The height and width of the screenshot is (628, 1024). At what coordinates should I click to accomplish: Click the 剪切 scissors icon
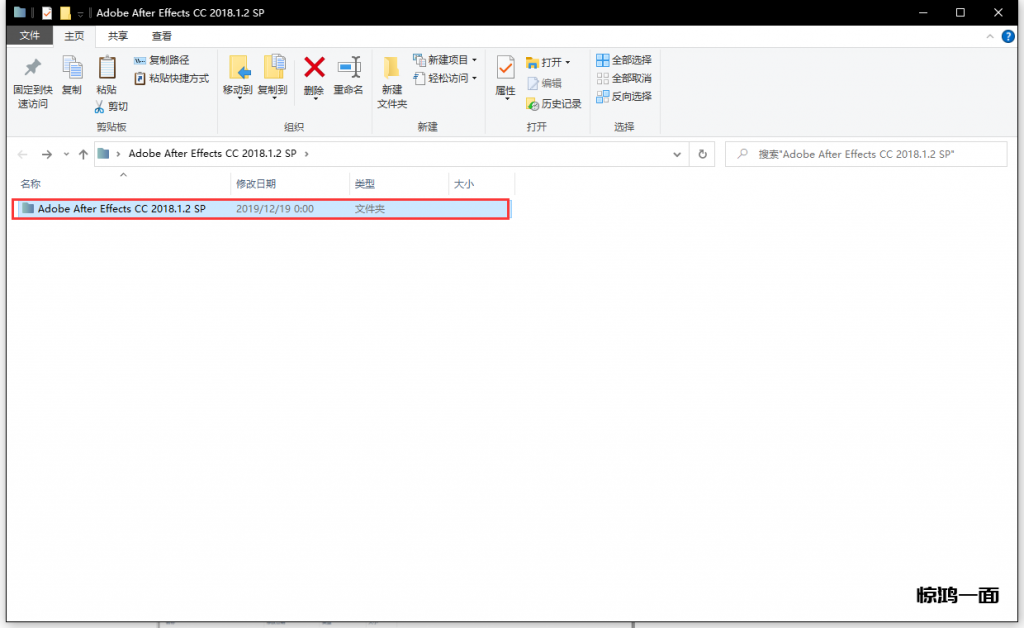pyautogui.click(x=100, y=106)
